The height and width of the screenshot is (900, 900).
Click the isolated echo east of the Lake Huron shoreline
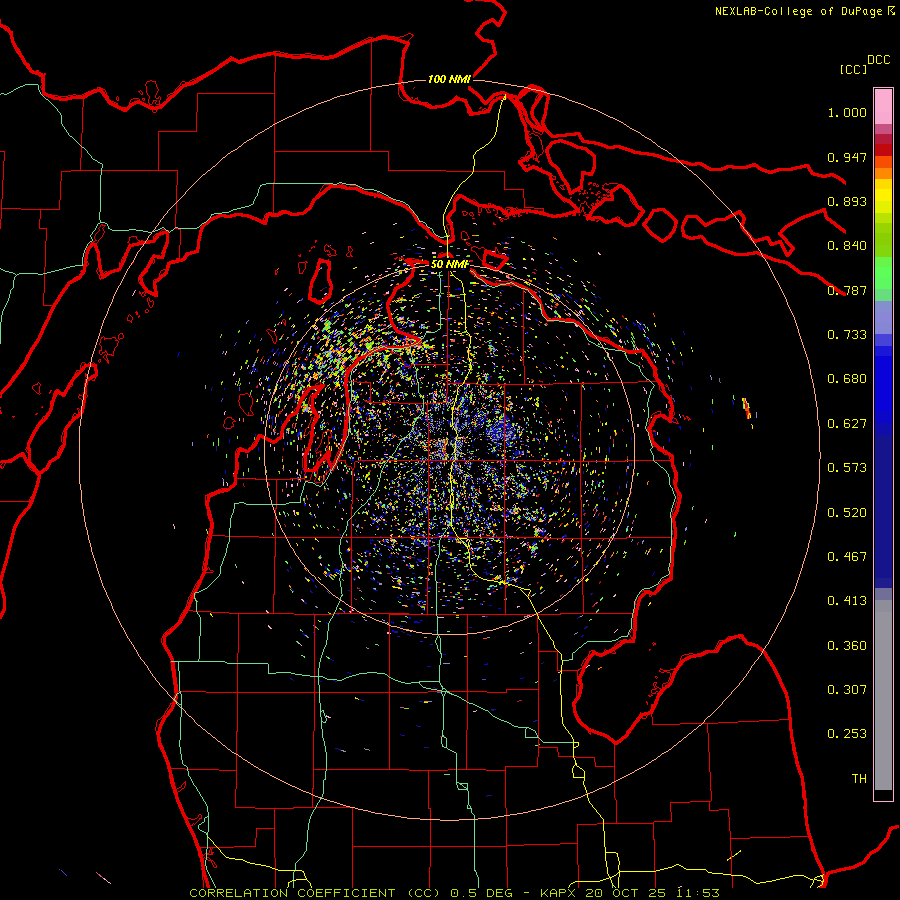point(747,408)
